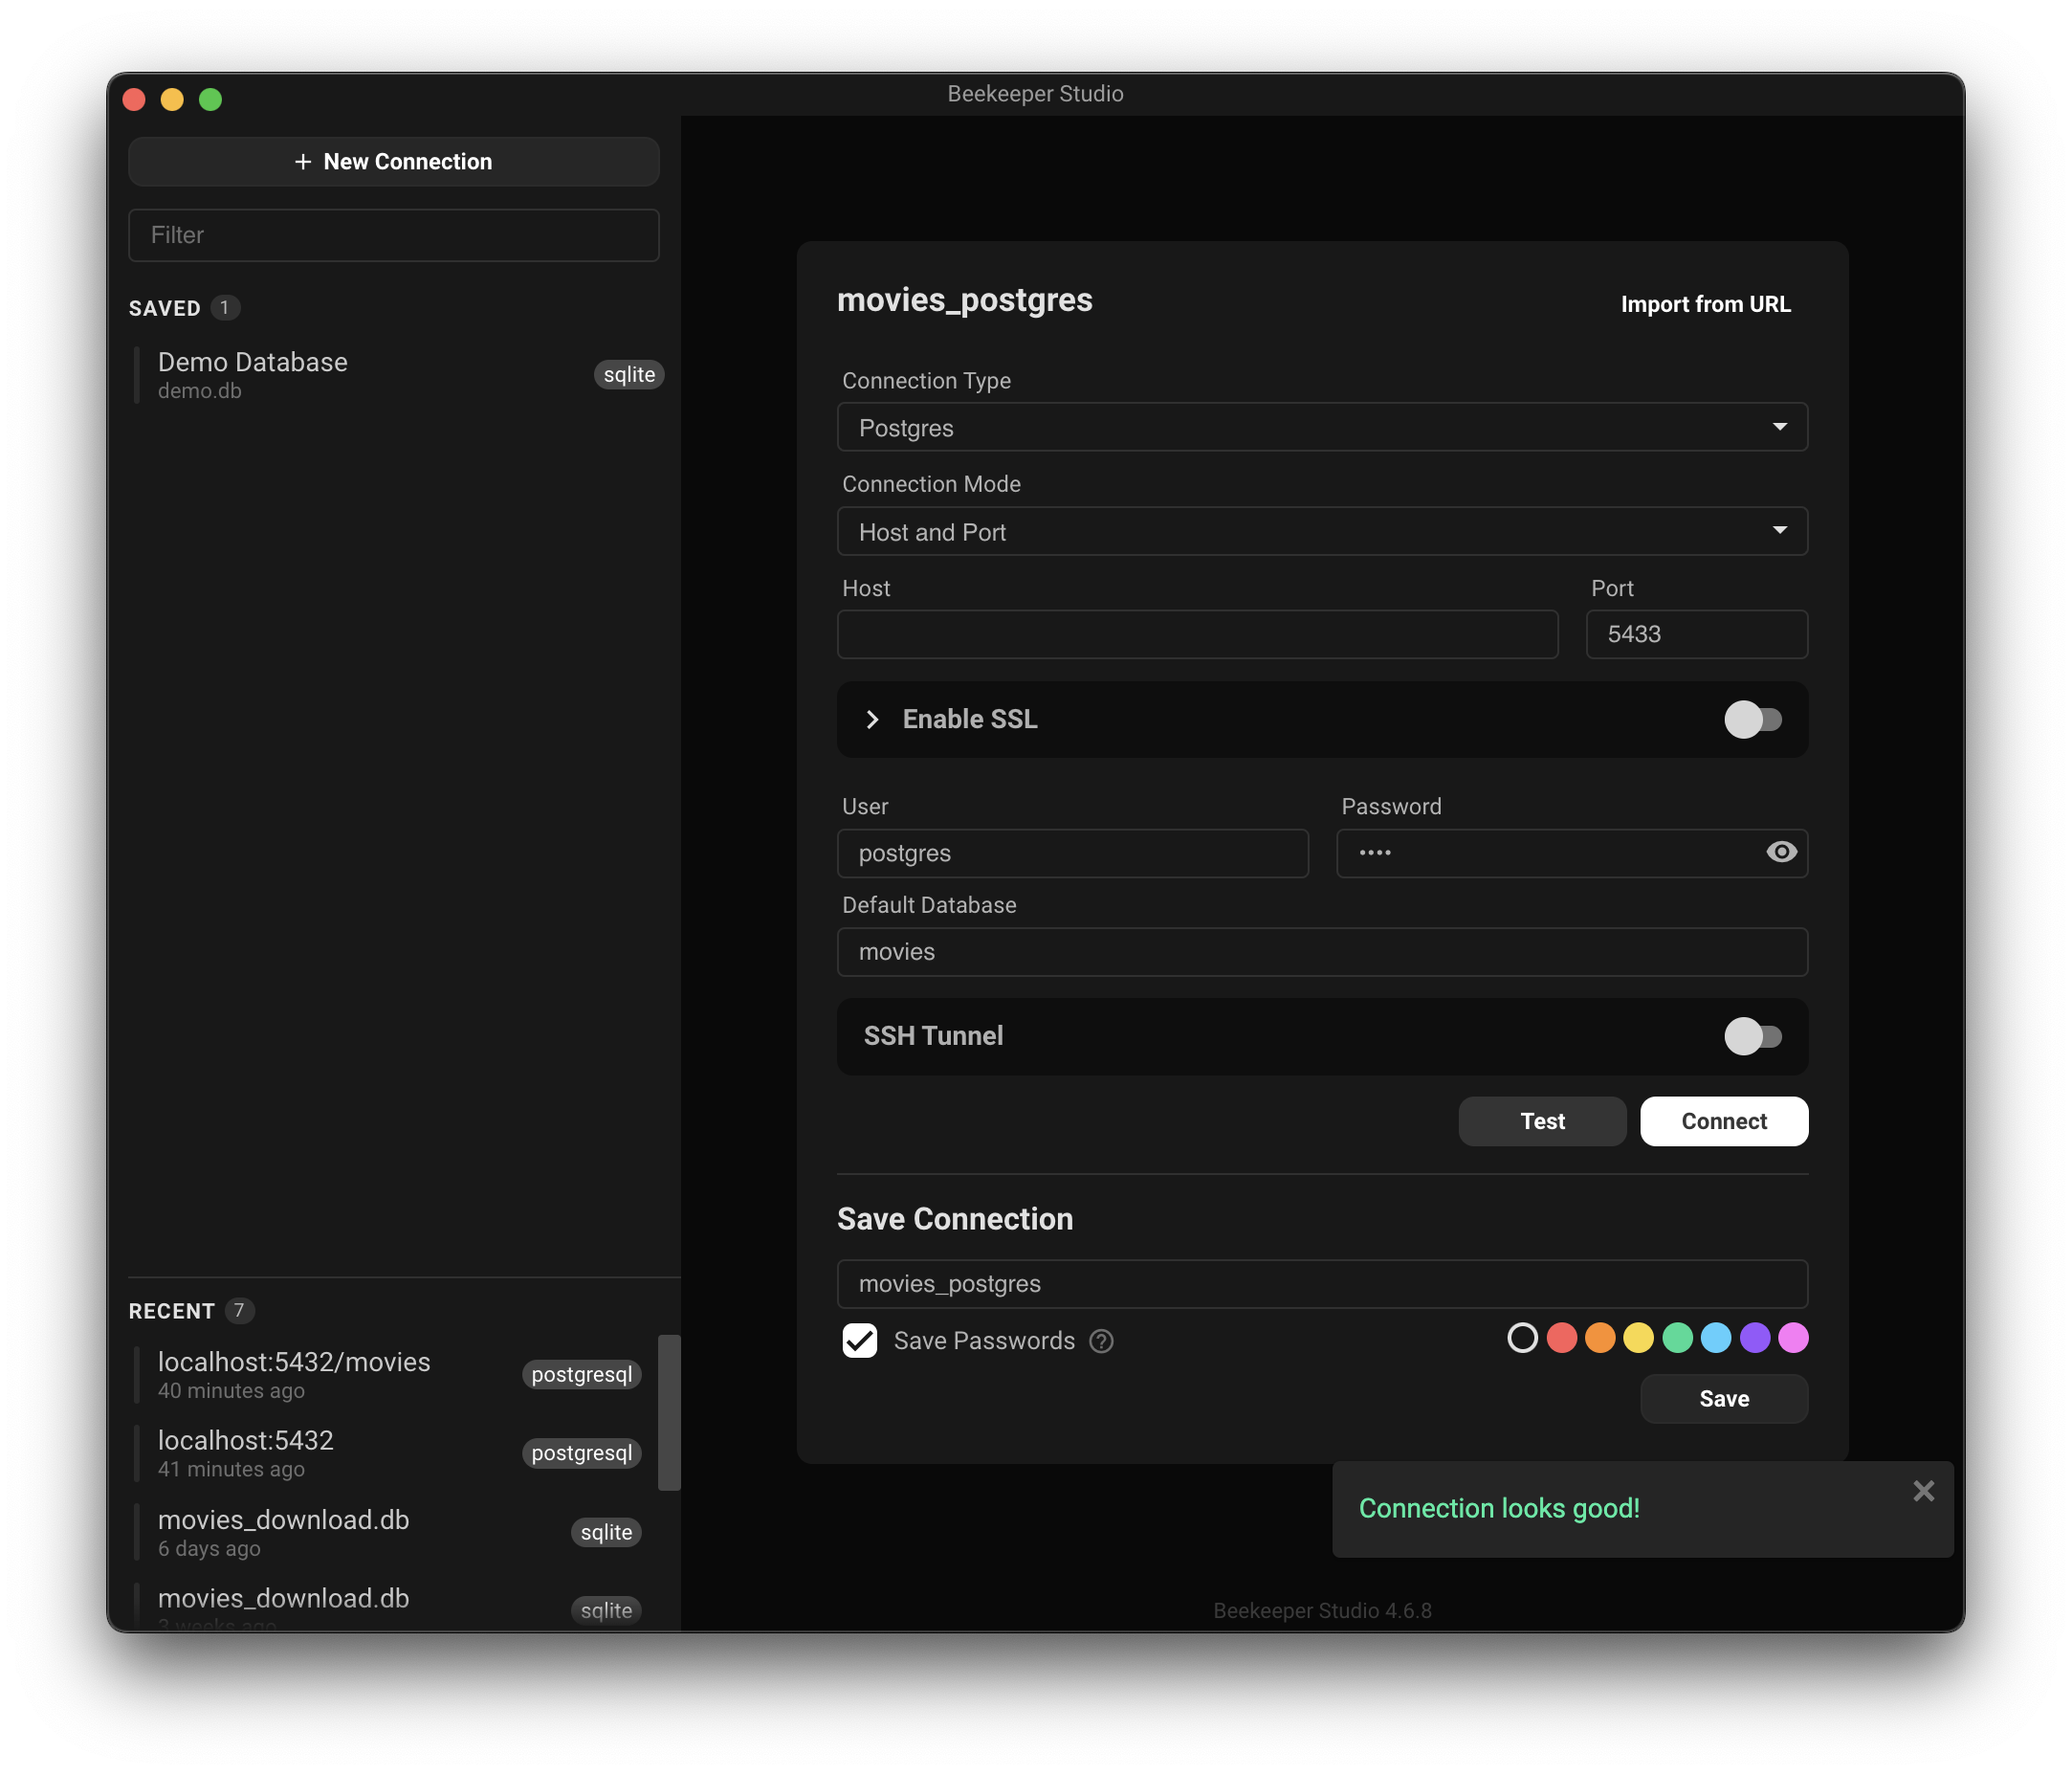
Task: Turn on the SSH Tunnel switch
Action: [1752, 1036]
